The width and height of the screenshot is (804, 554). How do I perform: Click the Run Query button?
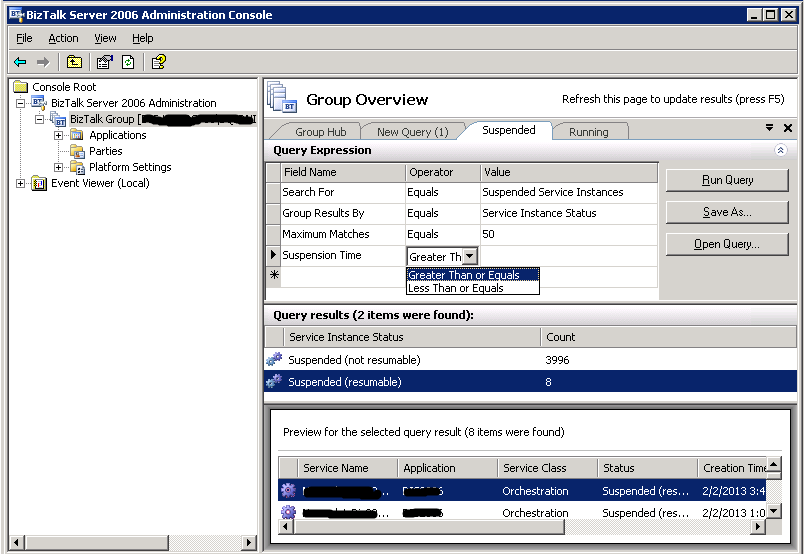click(727, 180)
